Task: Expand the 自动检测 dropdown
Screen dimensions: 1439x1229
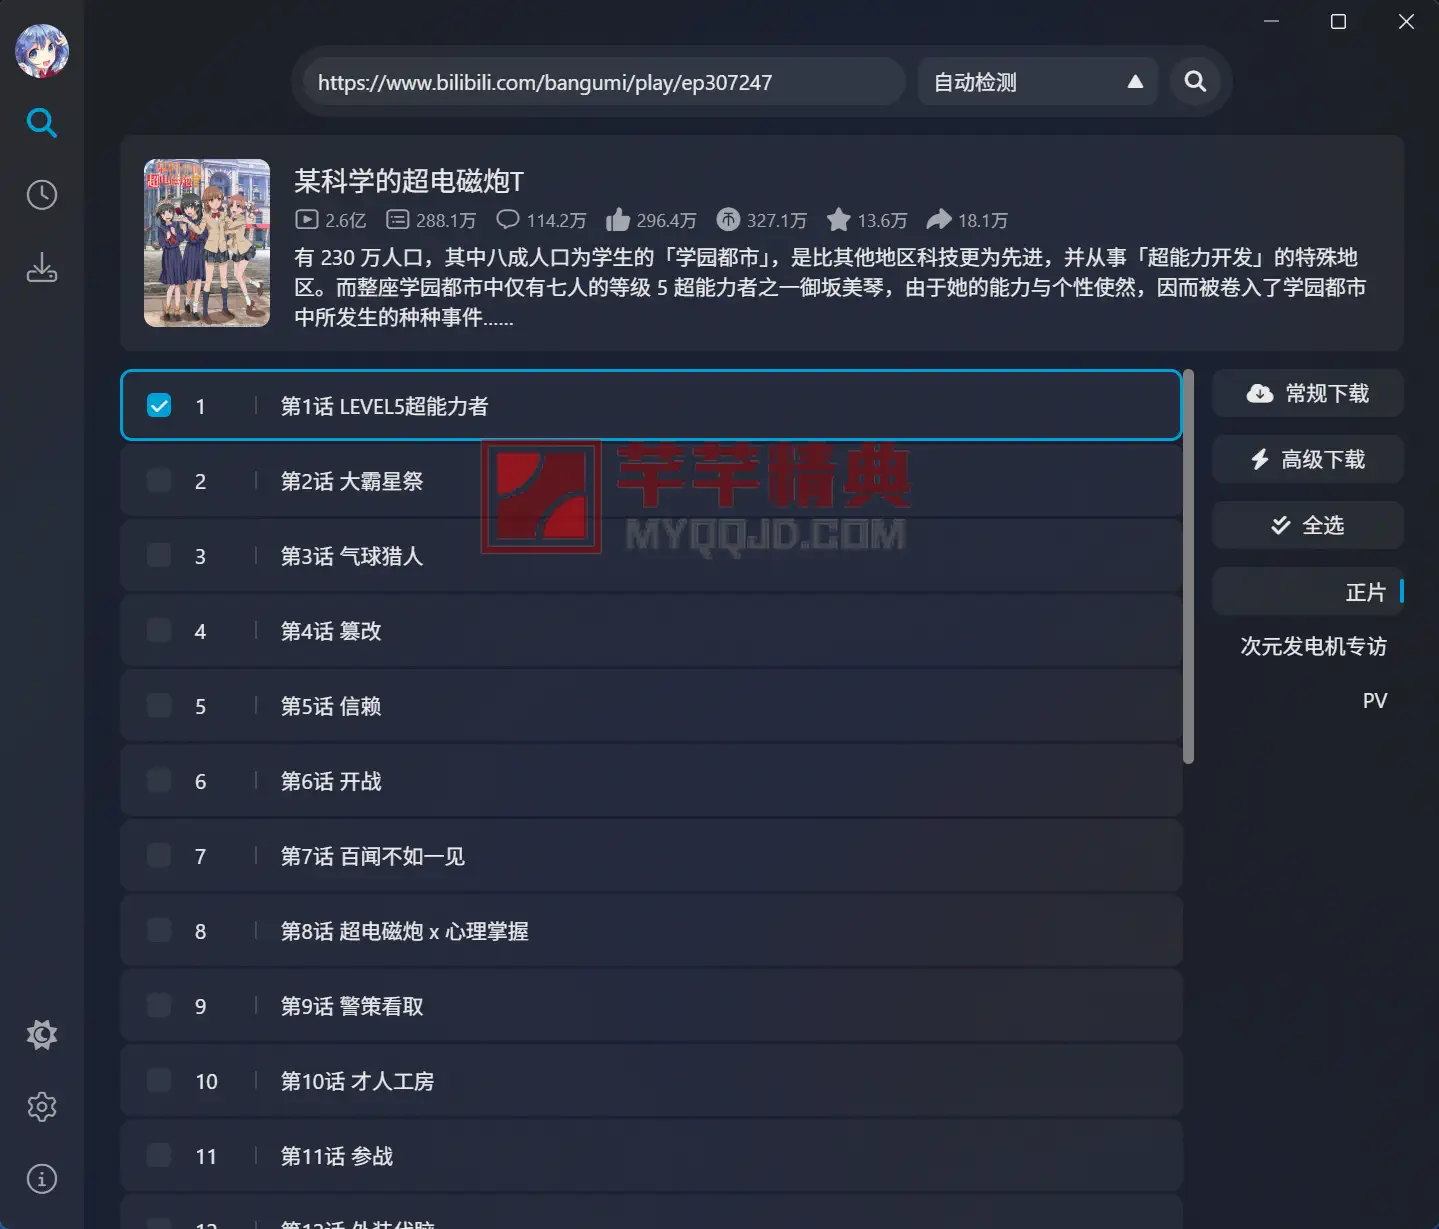Action: (1038, 82)
